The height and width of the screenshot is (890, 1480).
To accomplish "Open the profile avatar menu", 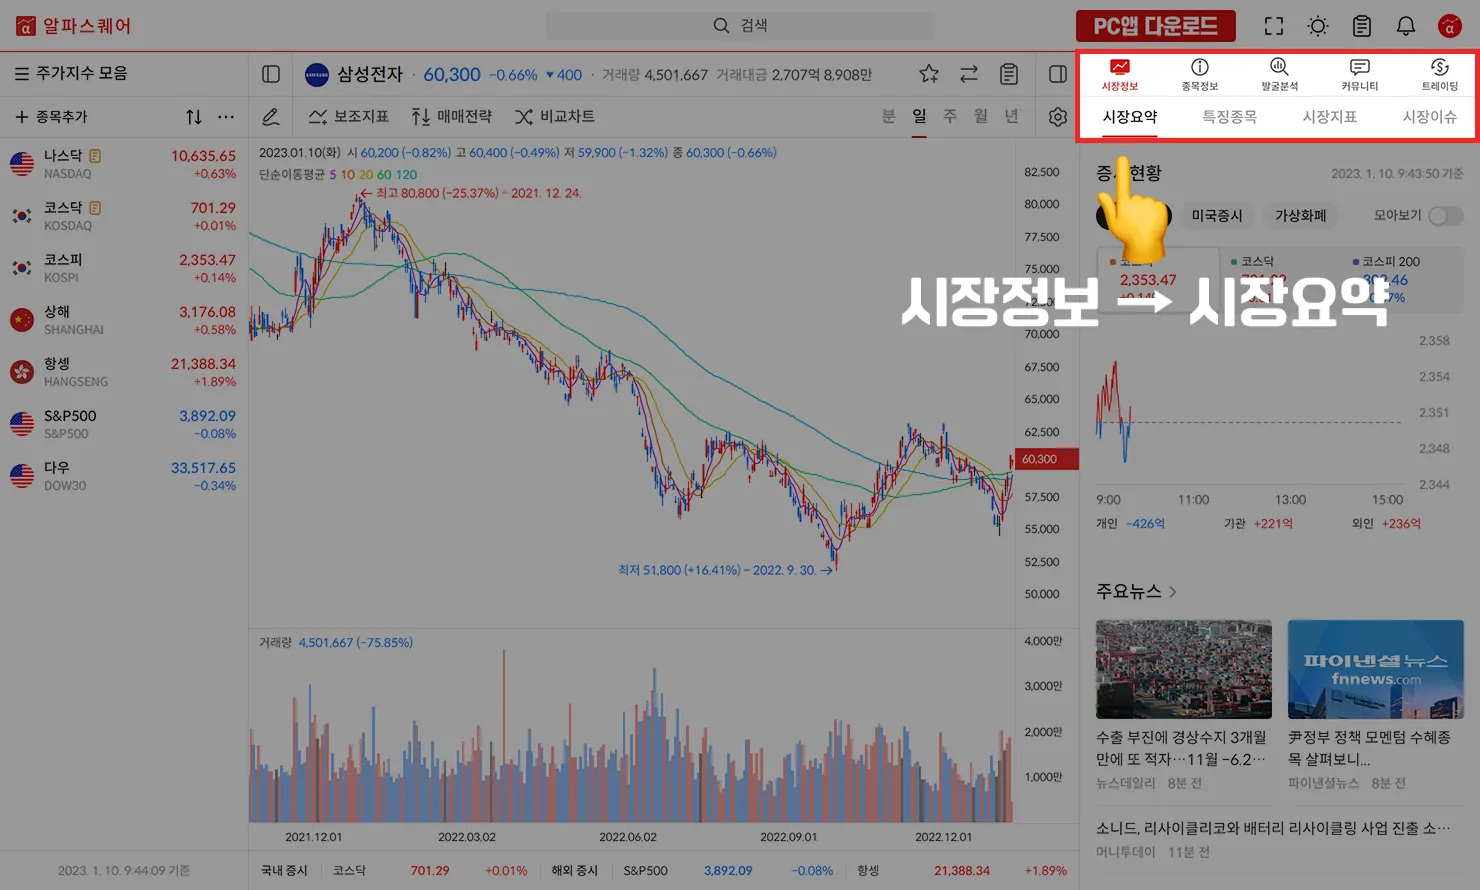I will click(1450, 26).
